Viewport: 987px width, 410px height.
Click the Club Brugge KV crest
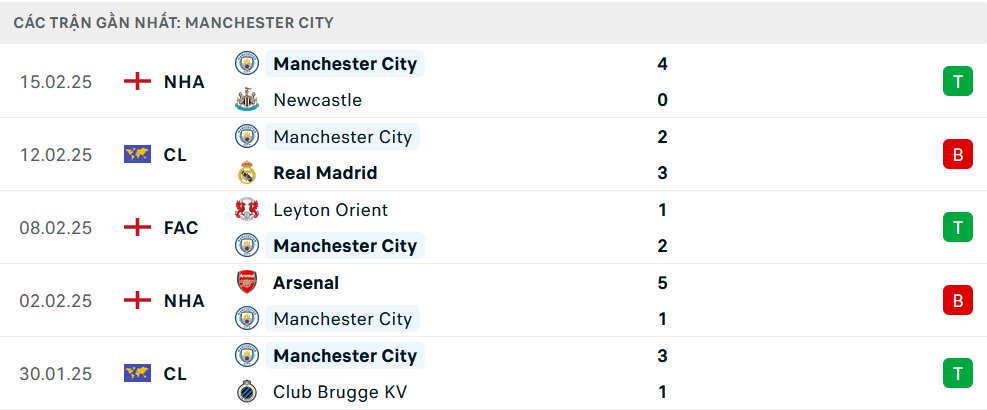click(x=246, y=392)
